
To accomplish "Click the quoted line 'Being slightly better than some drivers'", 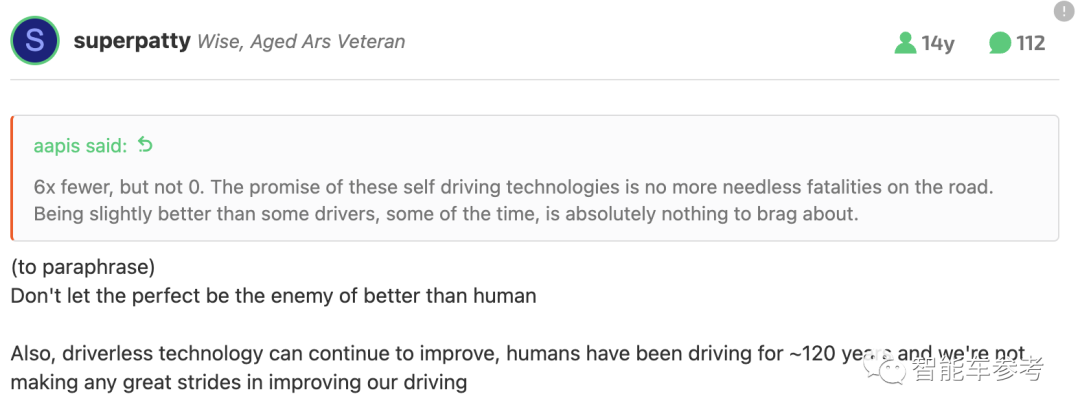I will tap(446, 214).
